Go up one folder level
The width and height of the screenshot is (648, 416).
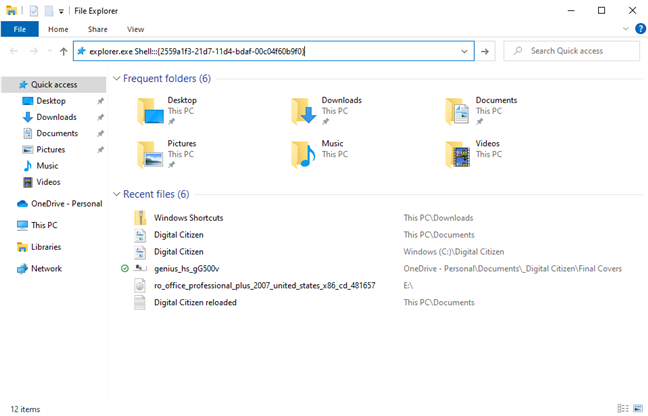coord(63,51)
